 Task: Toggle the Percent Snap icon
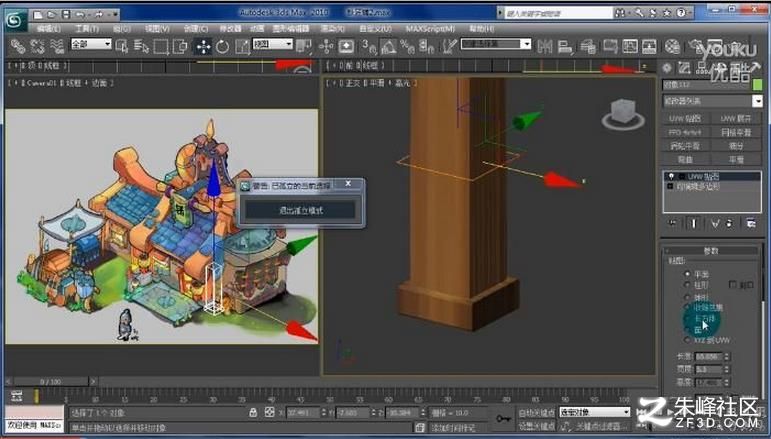(408, 46)
